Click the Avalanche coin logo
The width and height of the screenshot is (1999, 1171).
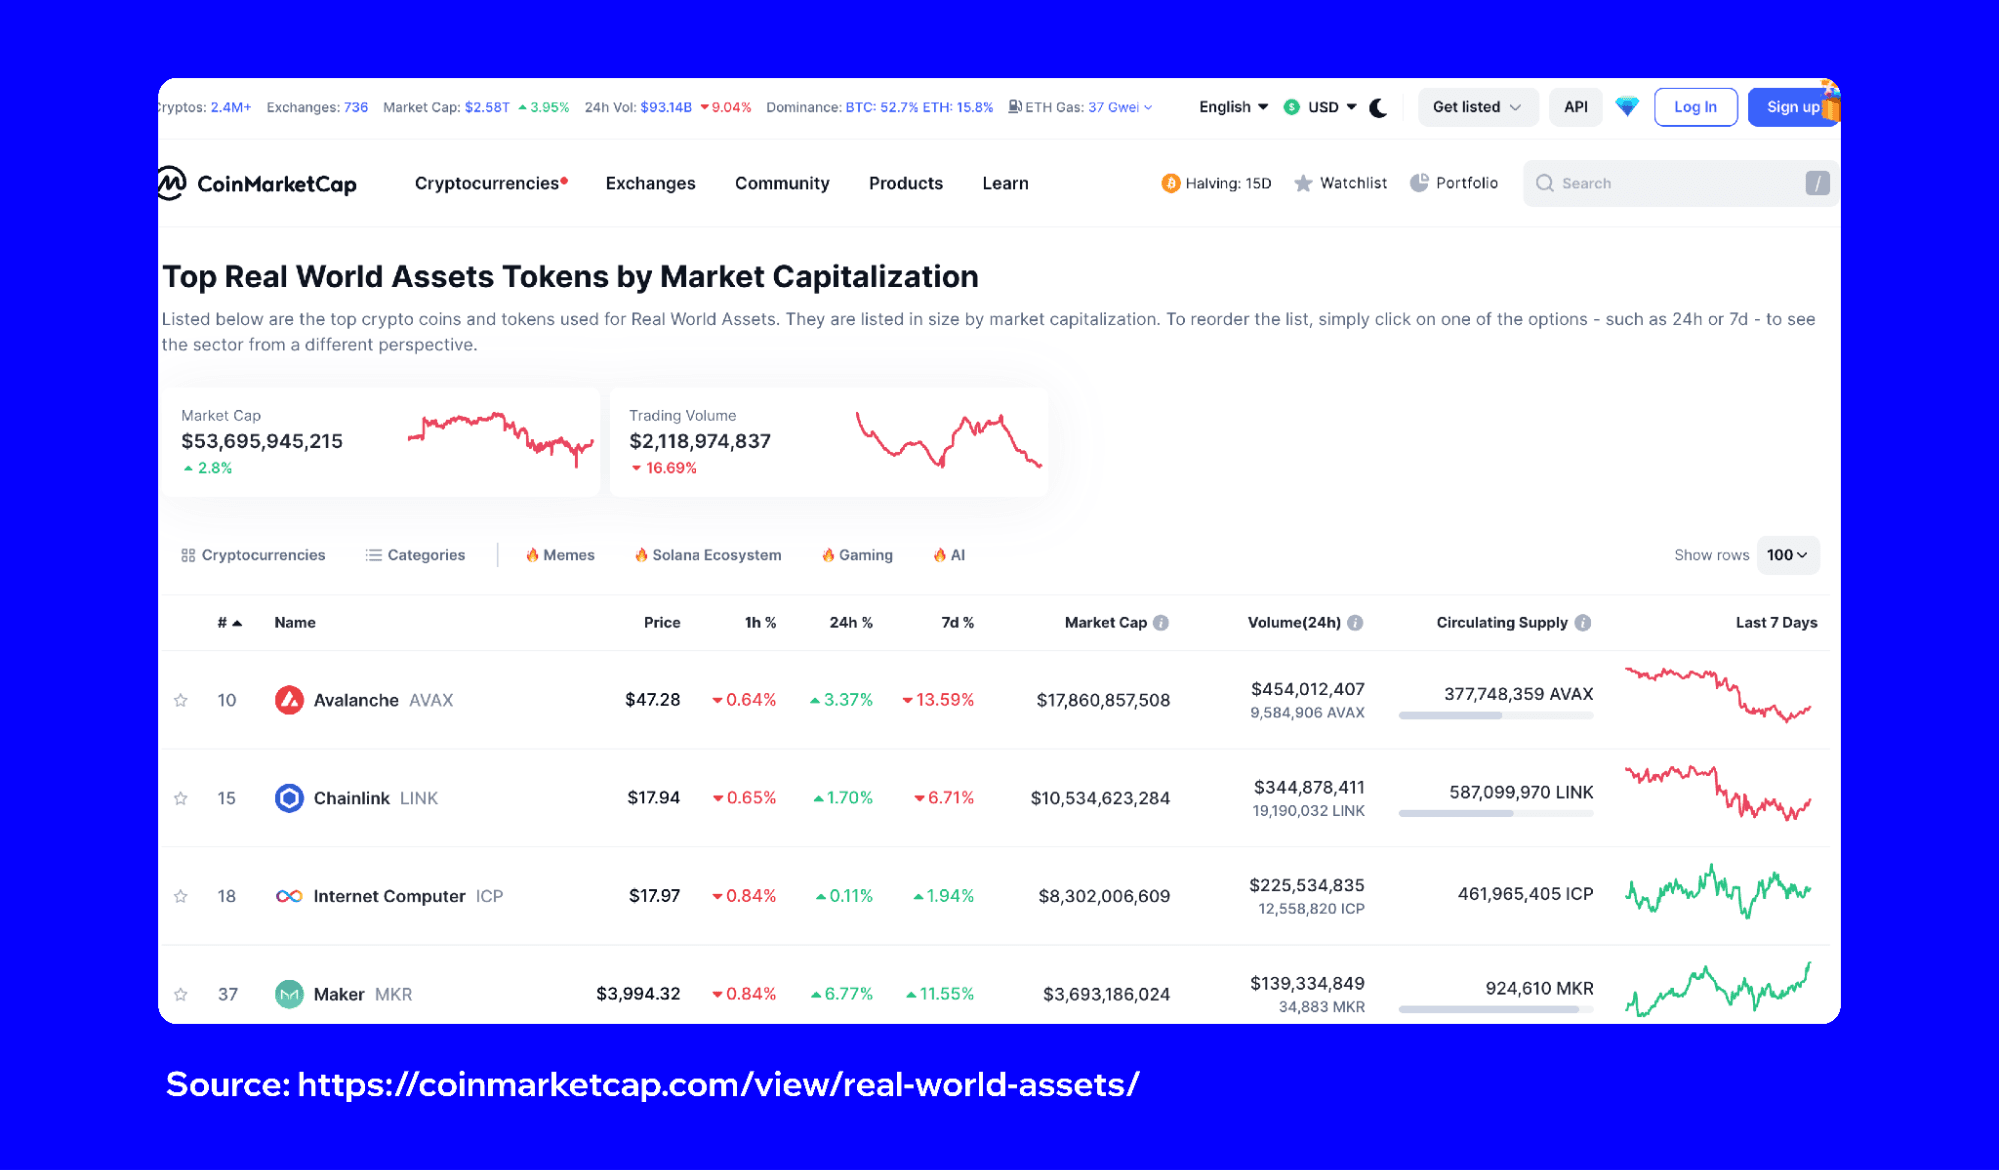pos(289,700)
